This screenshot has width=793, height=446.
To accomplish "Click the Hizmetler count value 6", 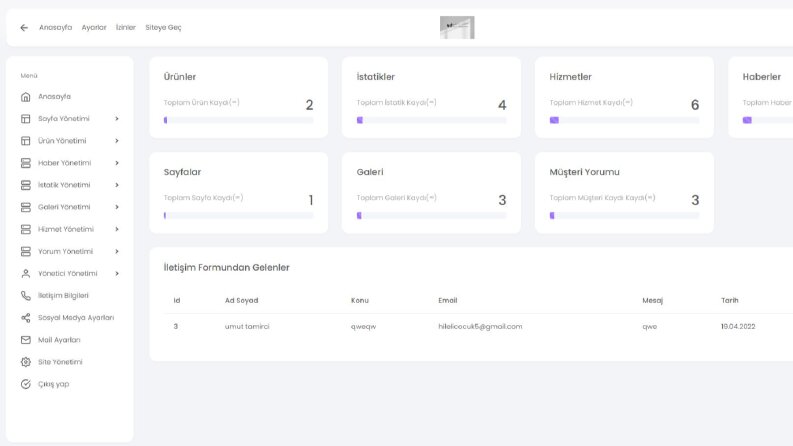I will pos(695,105).
